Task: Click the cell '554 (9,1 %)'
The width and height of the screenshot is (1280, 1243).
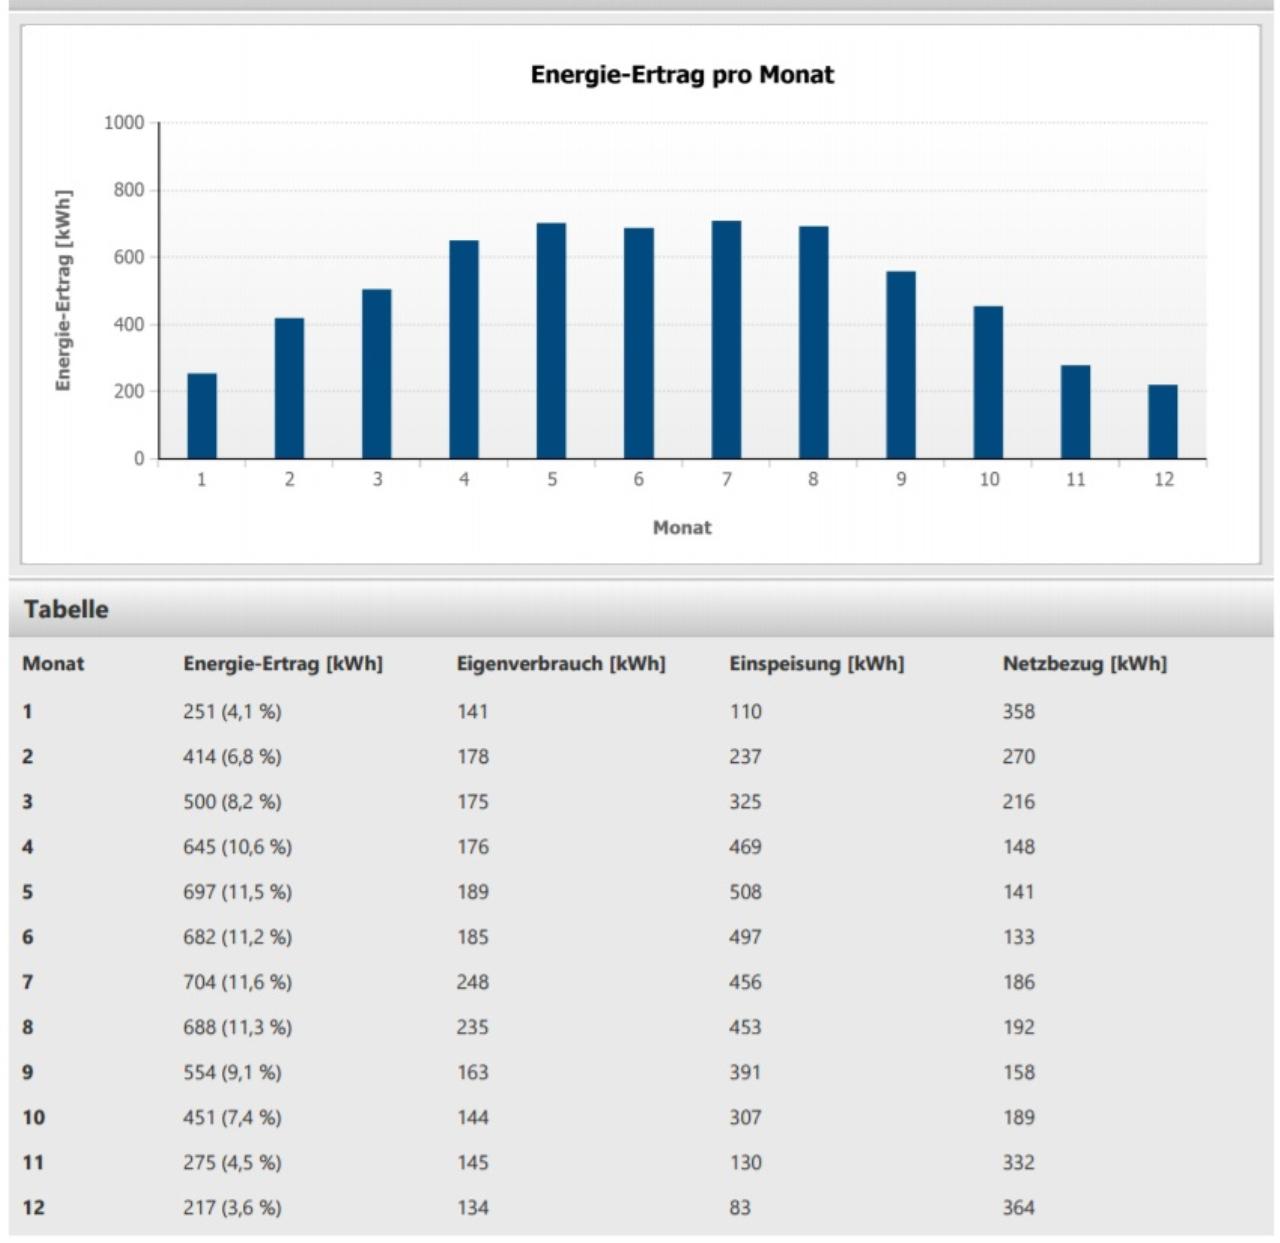Action: click(x=232, y=1072)
